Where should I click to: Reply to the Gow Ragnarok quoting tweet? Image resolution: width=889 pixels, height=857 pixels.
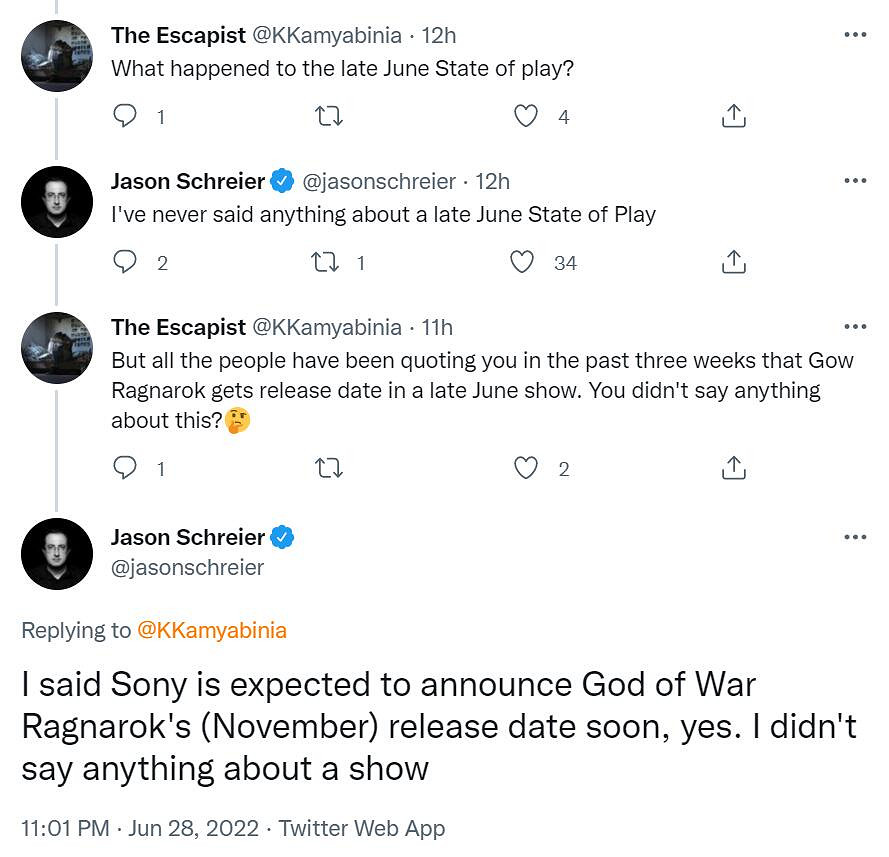pos(125,468)
